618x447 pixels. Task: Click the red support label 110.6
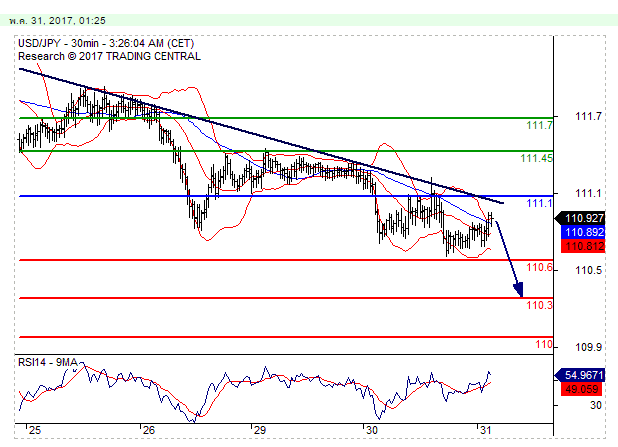point(540,268)
